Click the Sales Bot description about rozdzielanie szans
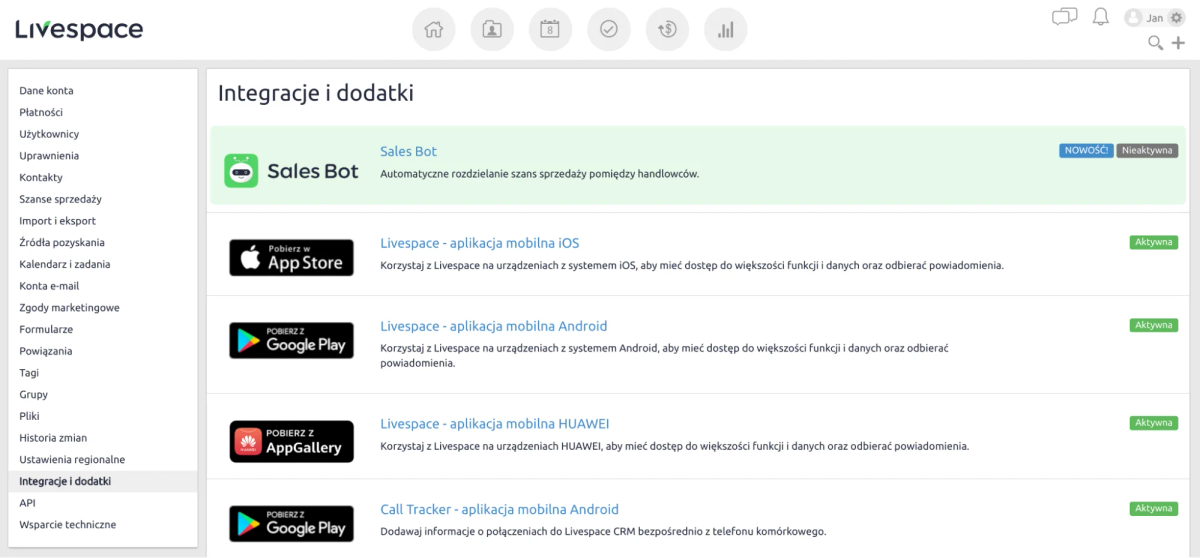 click(x=540, y=174)
